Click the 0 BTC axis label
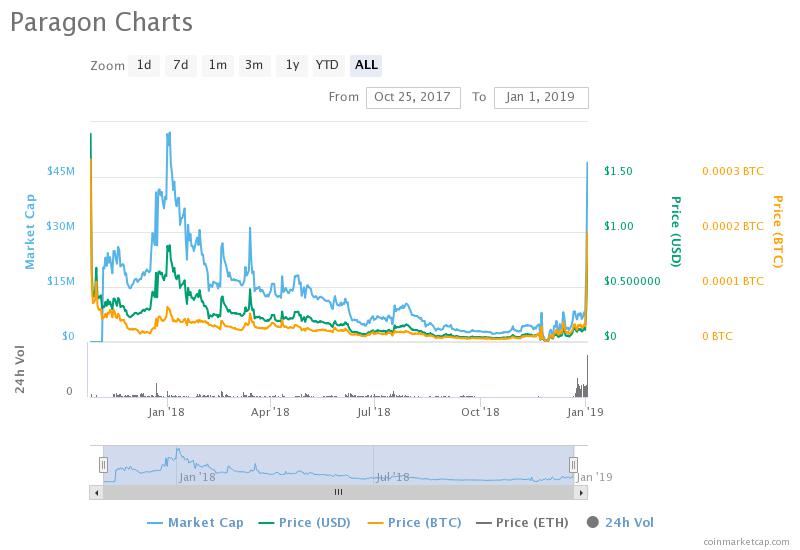 tap(717, 336)
